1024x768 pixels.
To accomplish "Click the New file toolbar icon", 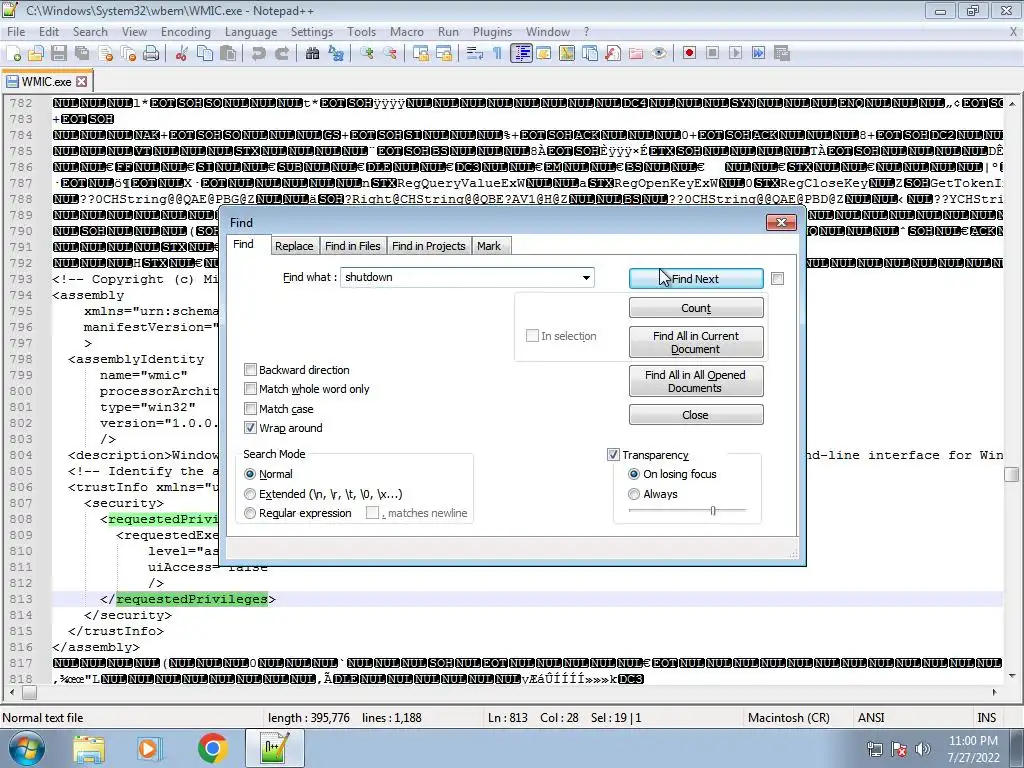I will [14, 54].
